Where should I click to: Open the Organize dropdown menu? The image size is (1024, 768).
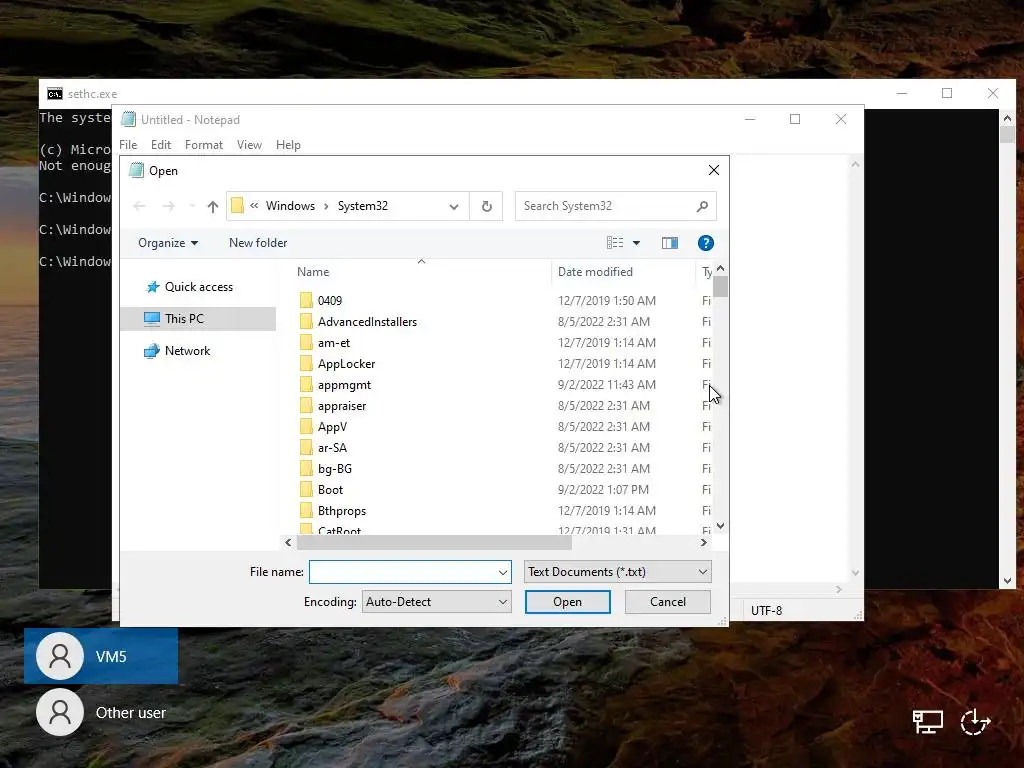pos(168,243)
